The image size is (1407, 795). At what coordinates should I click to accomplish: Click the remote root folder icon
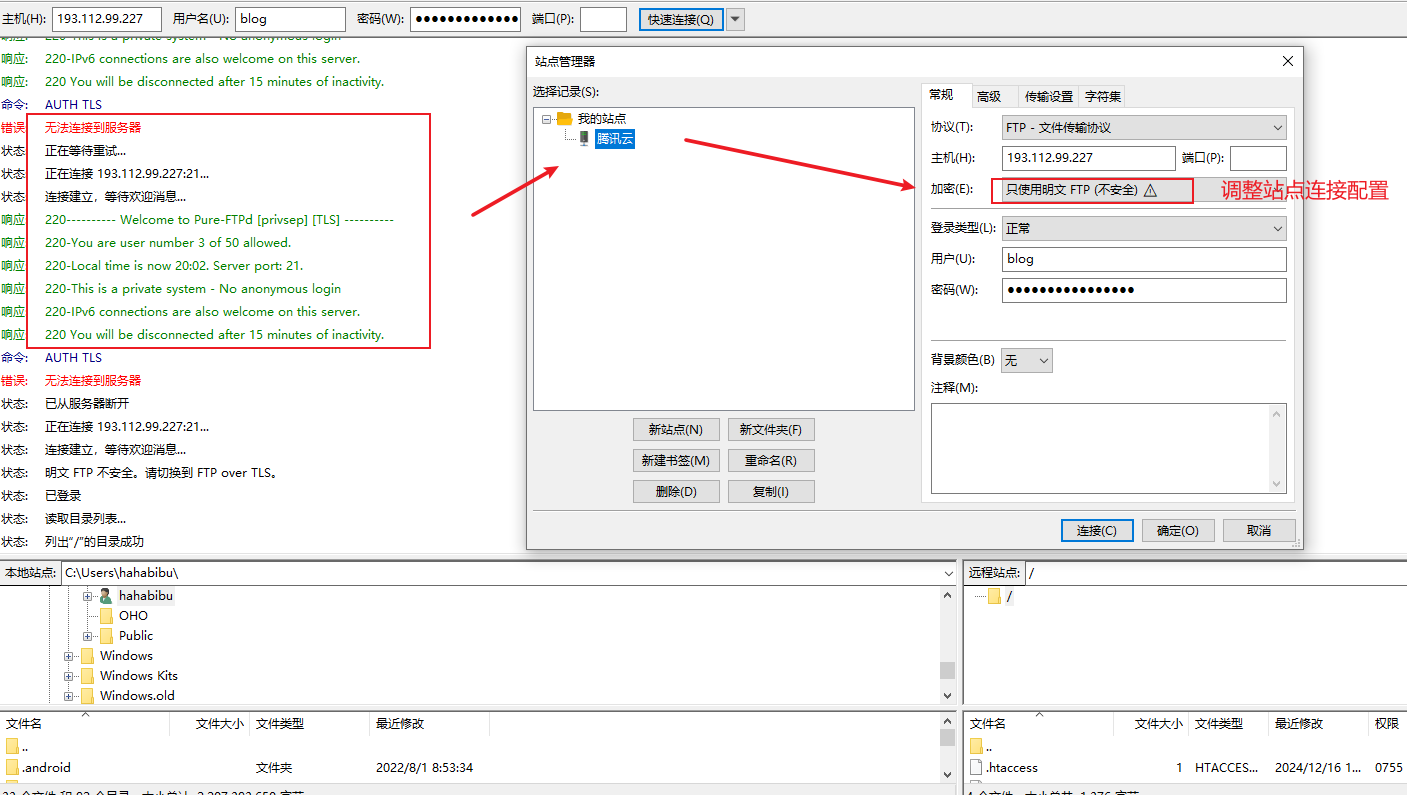coord(994,597)
